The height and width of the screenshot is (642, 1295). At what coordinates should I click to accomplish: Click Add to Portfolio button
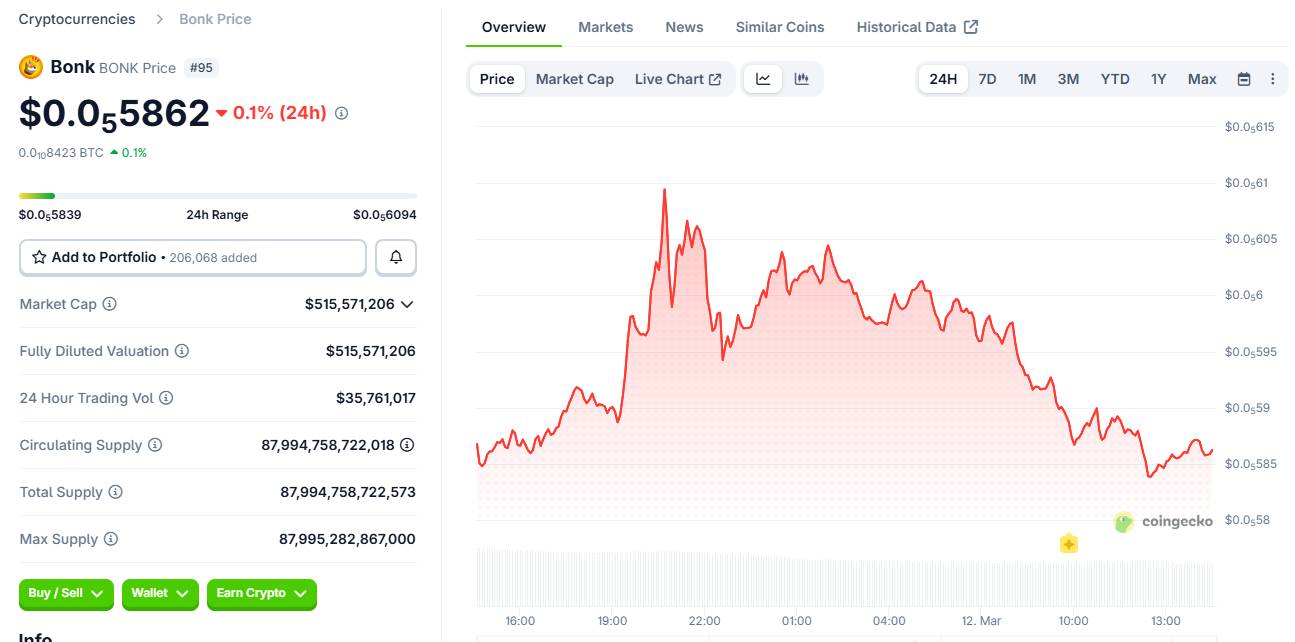[193, 257]
